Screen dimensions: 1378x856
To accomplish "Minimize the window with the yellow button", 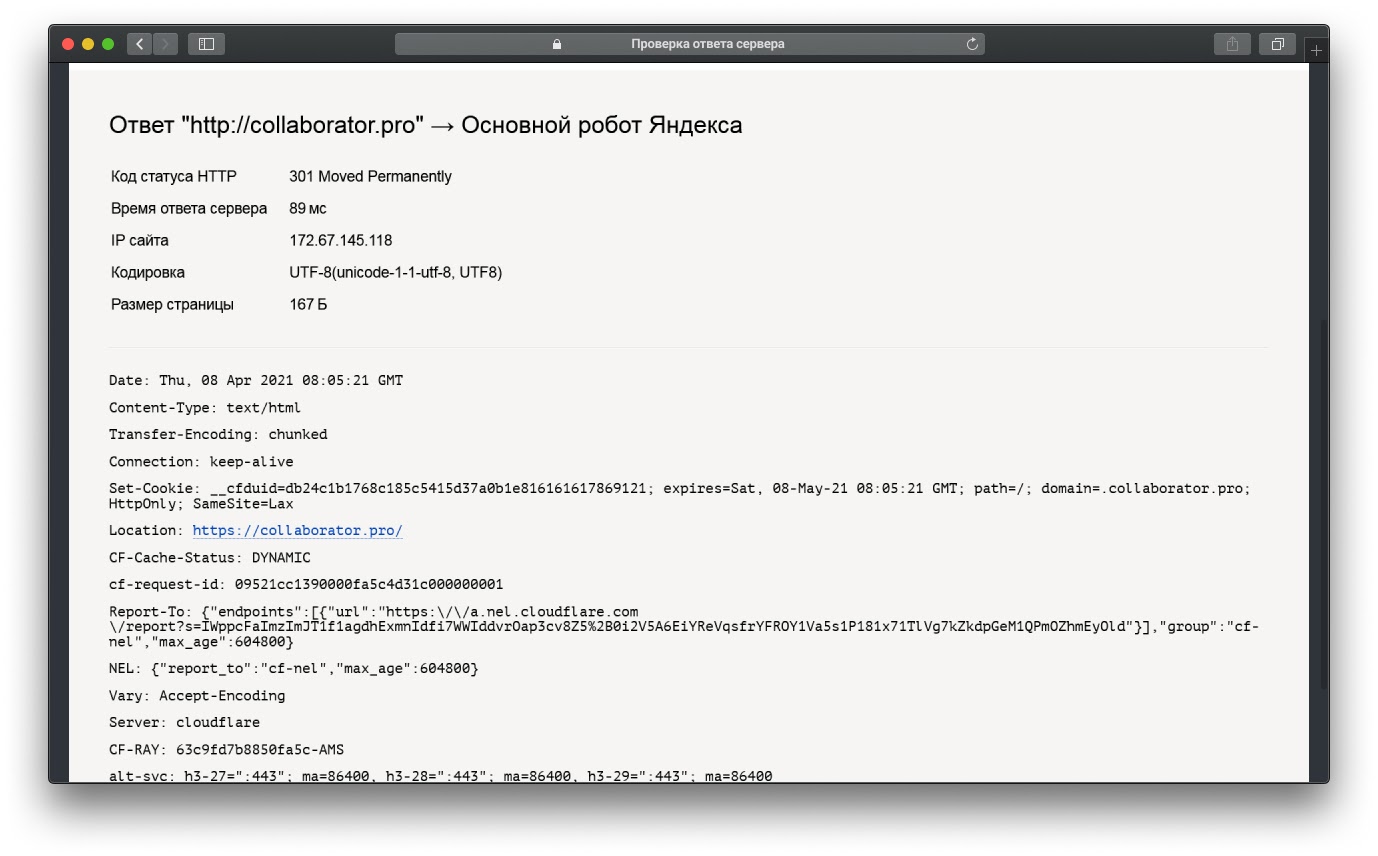I will [88, 44].
